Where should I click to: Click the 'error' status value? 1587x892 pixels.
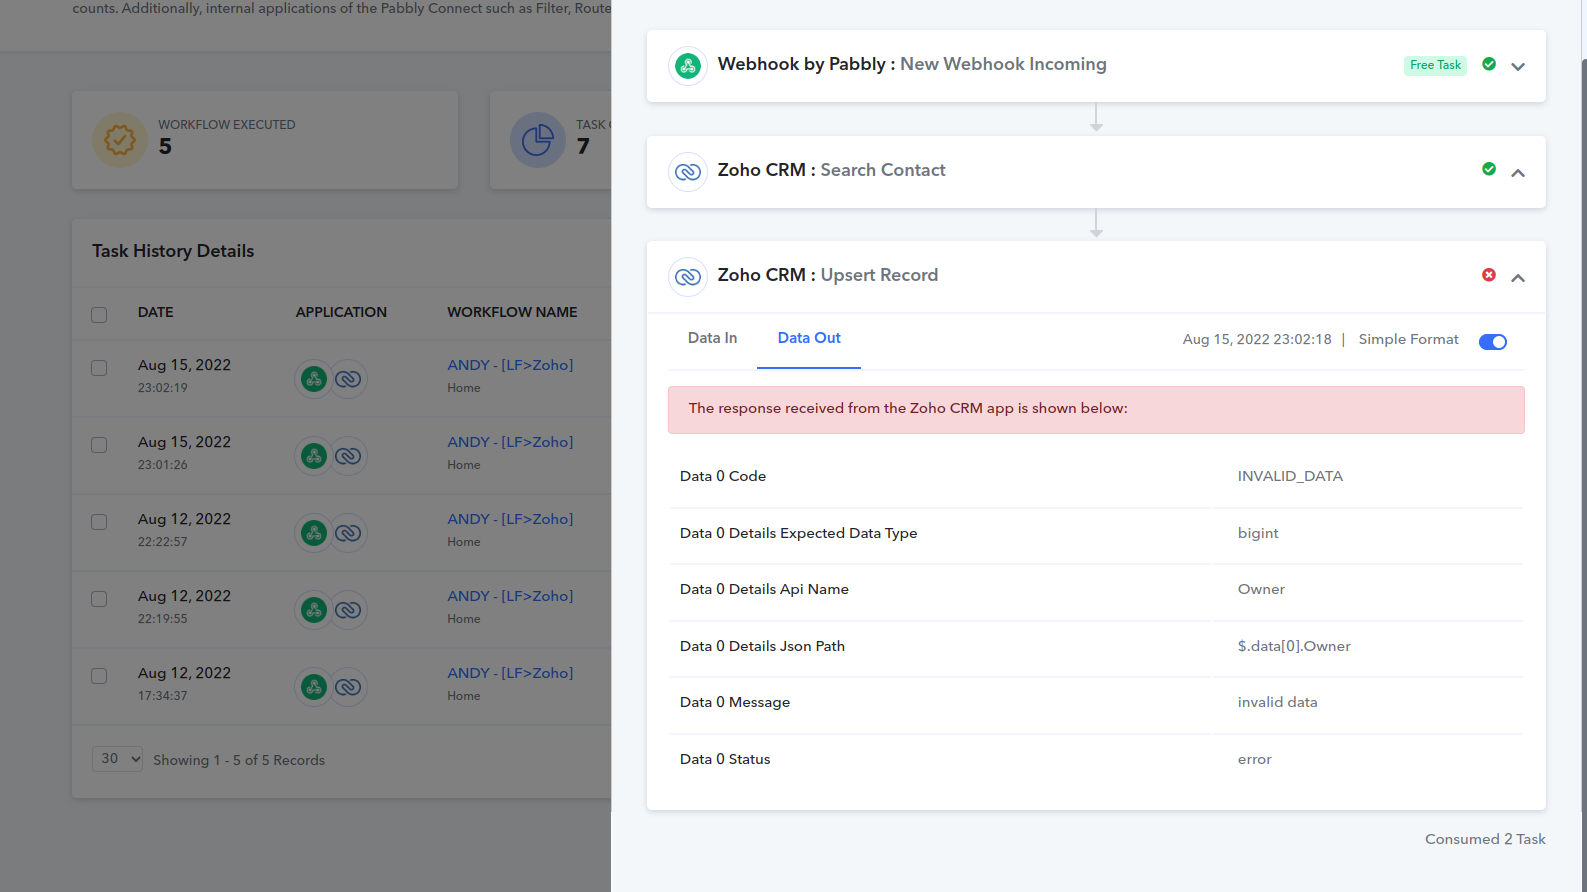tap(1254, 759)
